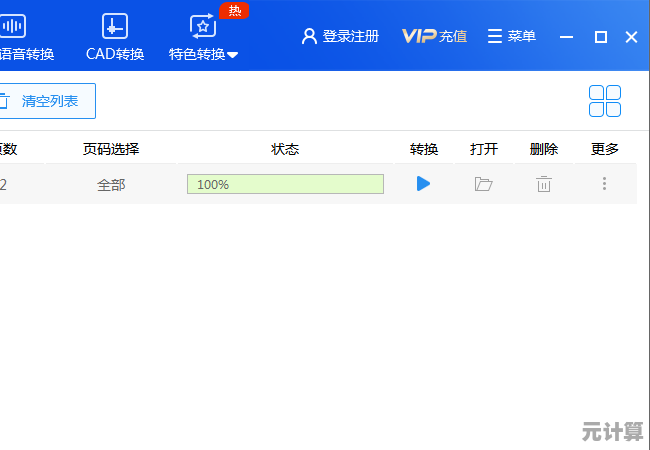This screenshot has height=450, width=650.
Task: Delete the file using the trash icon
Action: (543, 184)
